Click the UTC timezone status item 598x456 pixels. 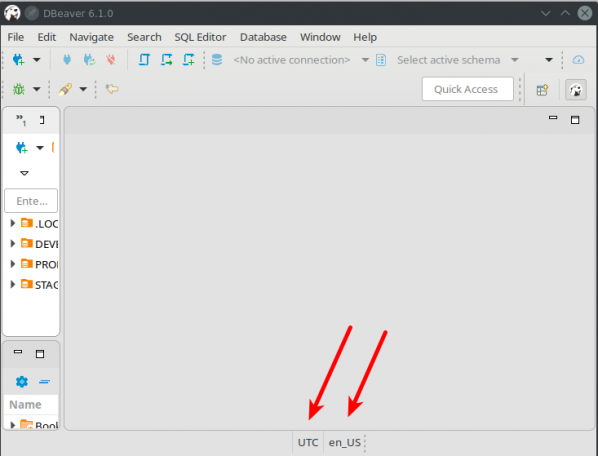coord(308,442)
